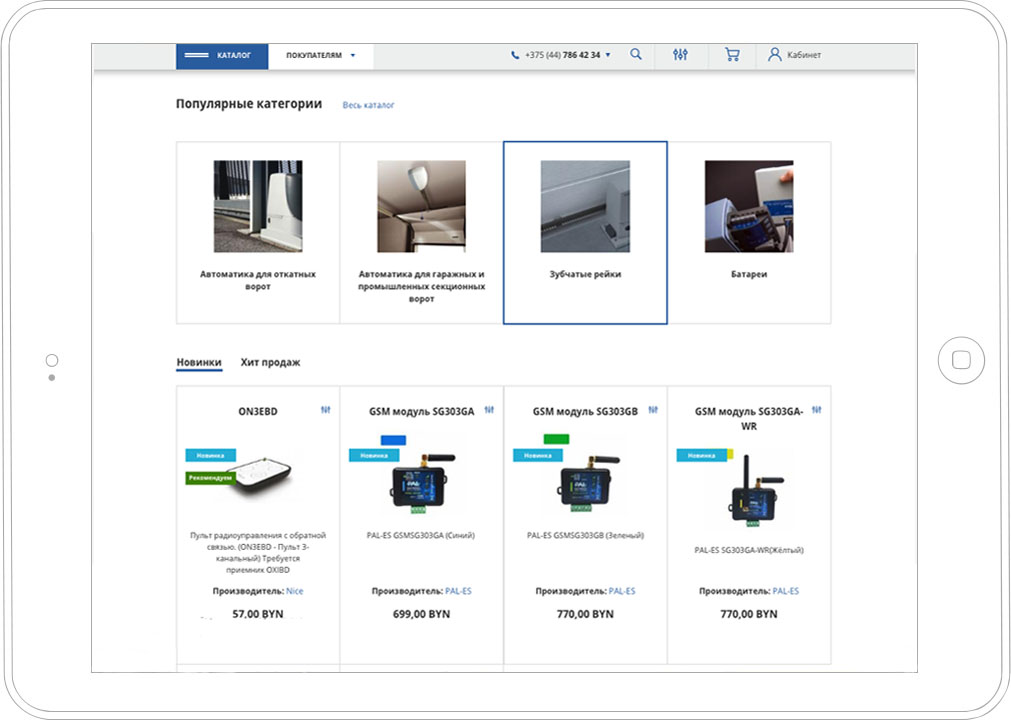Open the Батареи category image
The width and height of the screenshot is (1011, 720).
pyautogui.click(x=749, y=206)
